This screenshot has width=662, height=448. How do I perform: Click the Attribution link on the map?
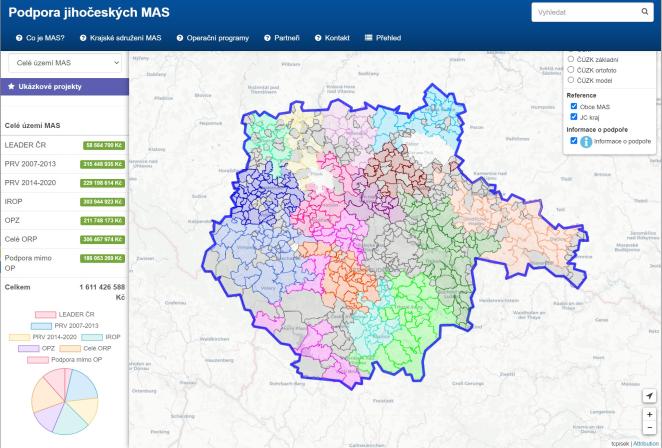647,444
